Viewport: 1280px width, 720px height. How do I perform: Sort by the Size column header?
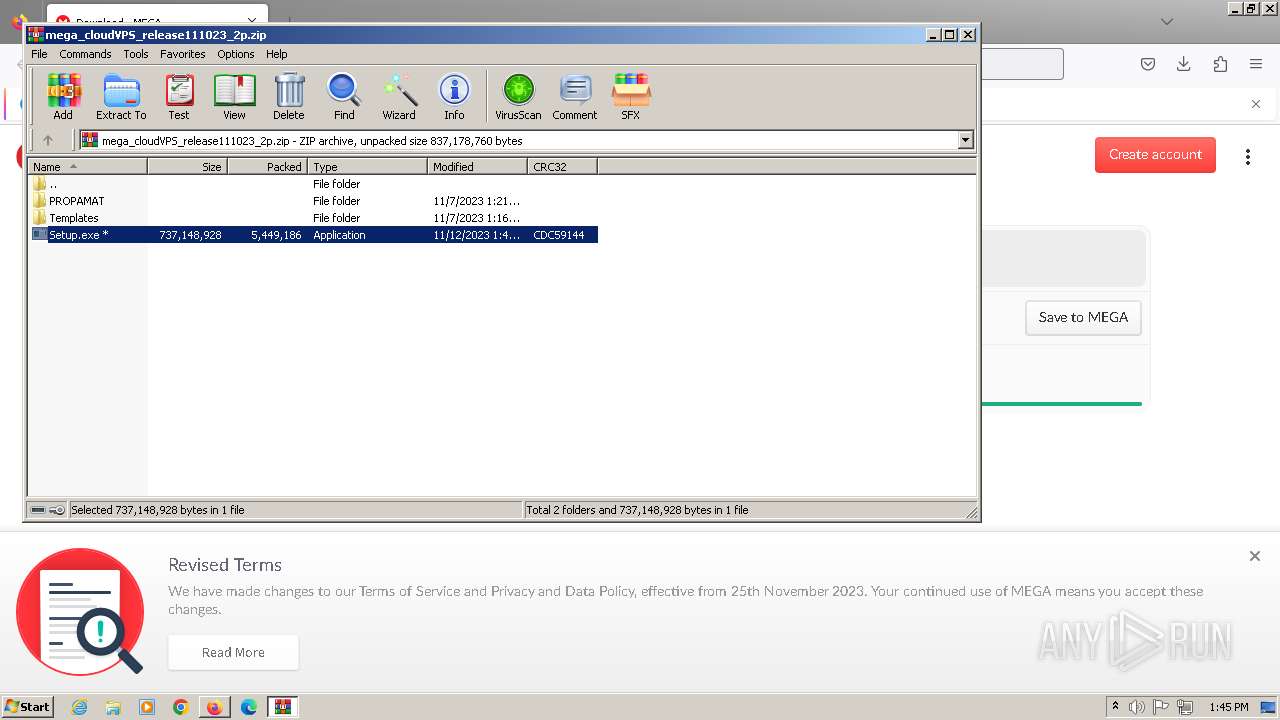point(188,167)
